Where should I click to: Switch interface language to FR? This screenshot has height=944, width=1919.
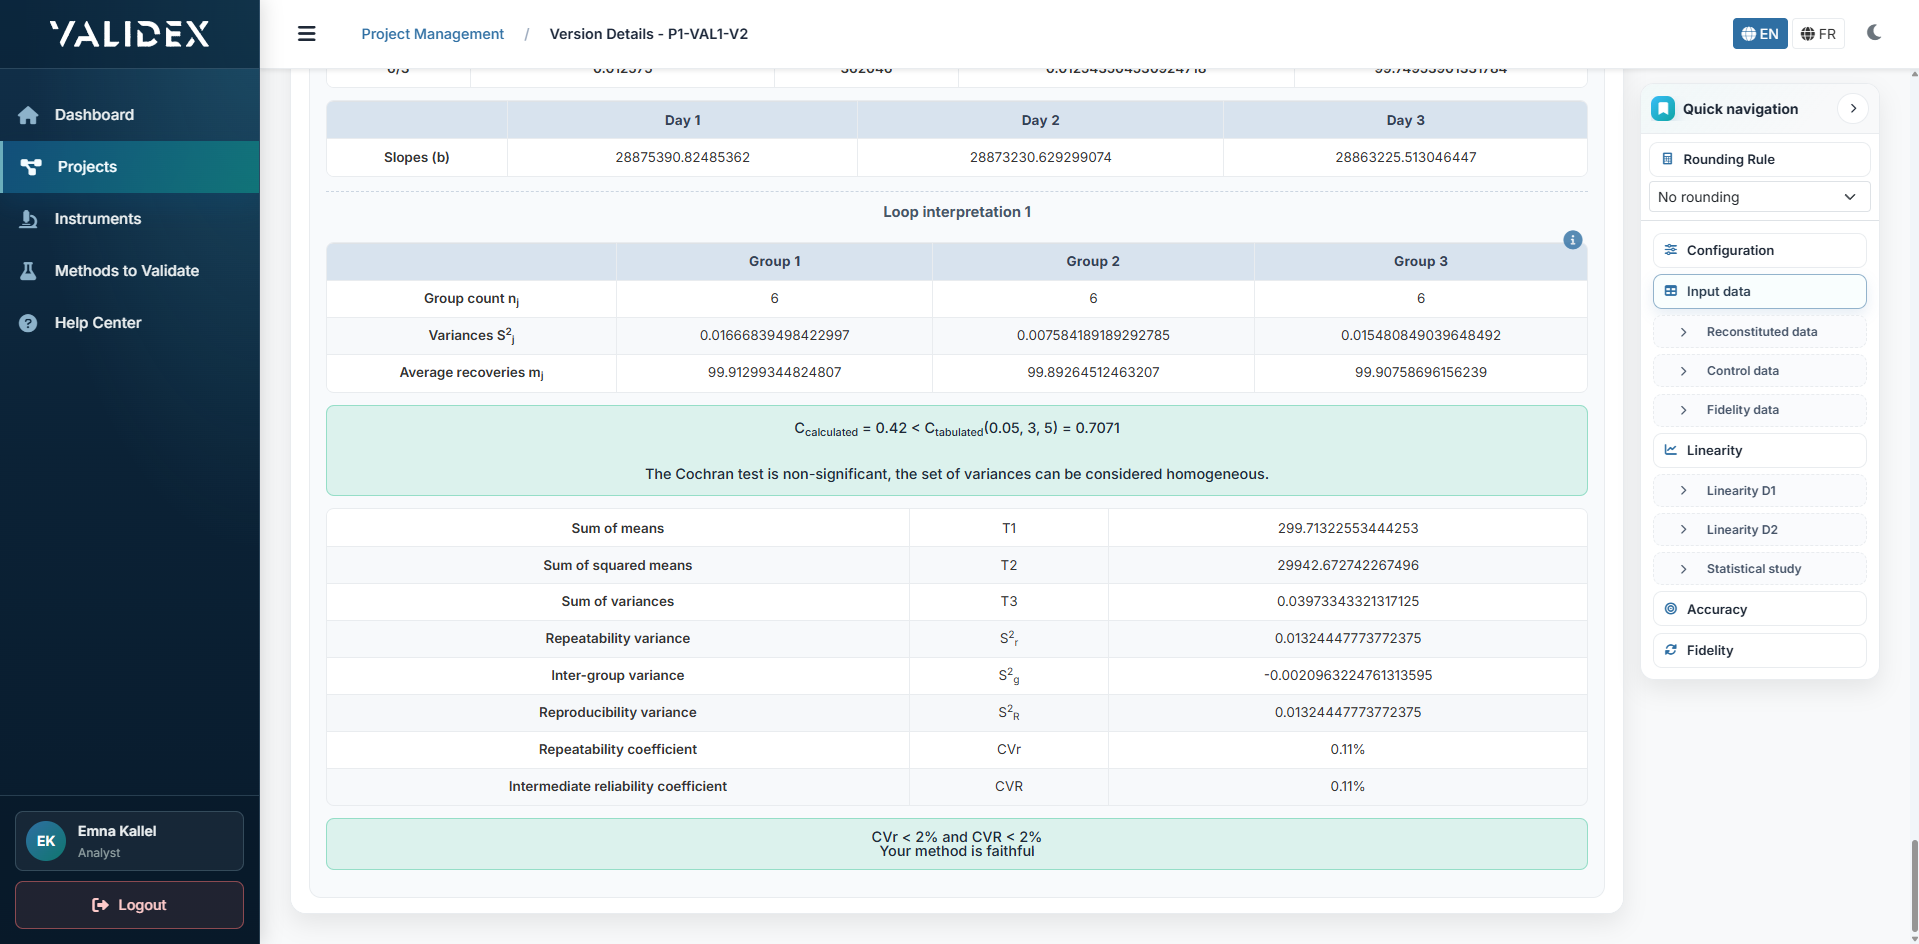pyautogui.click(x=1818, y=33)
